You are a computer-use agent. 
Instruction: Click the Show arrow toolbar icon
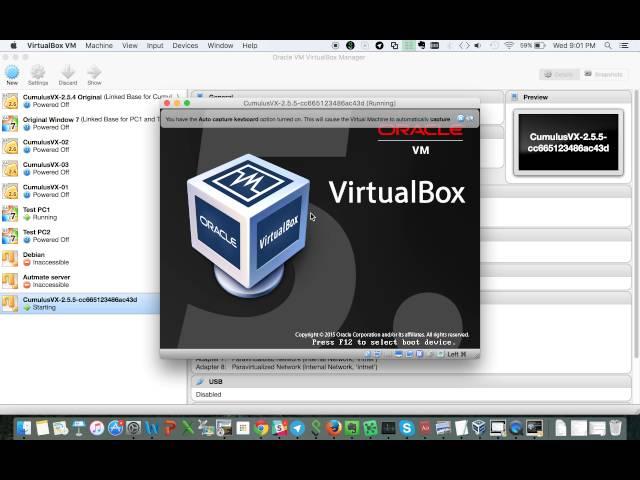point(94,75)
